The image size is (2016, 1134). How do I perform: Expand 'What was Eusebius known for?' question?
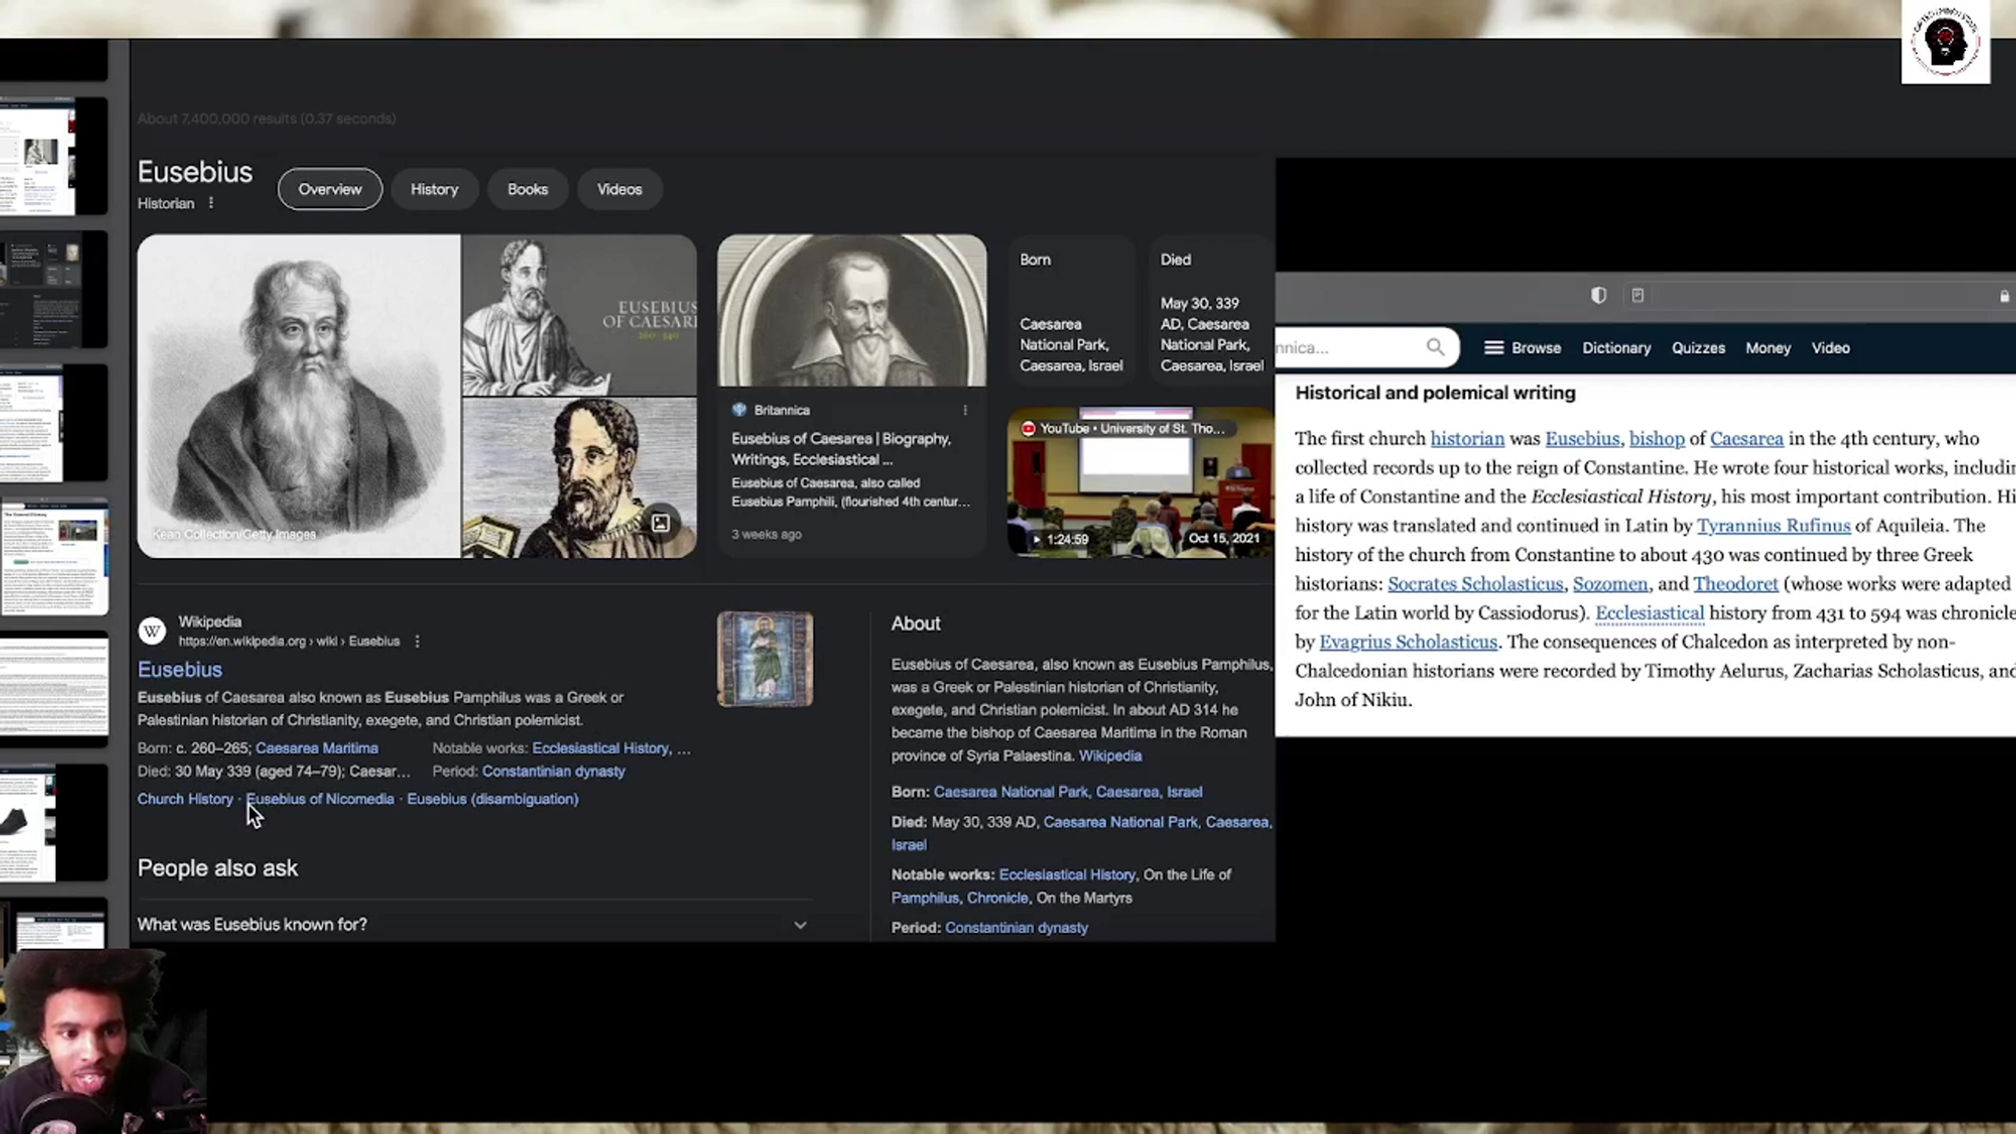pyautogui.click(x=473, y=925)
